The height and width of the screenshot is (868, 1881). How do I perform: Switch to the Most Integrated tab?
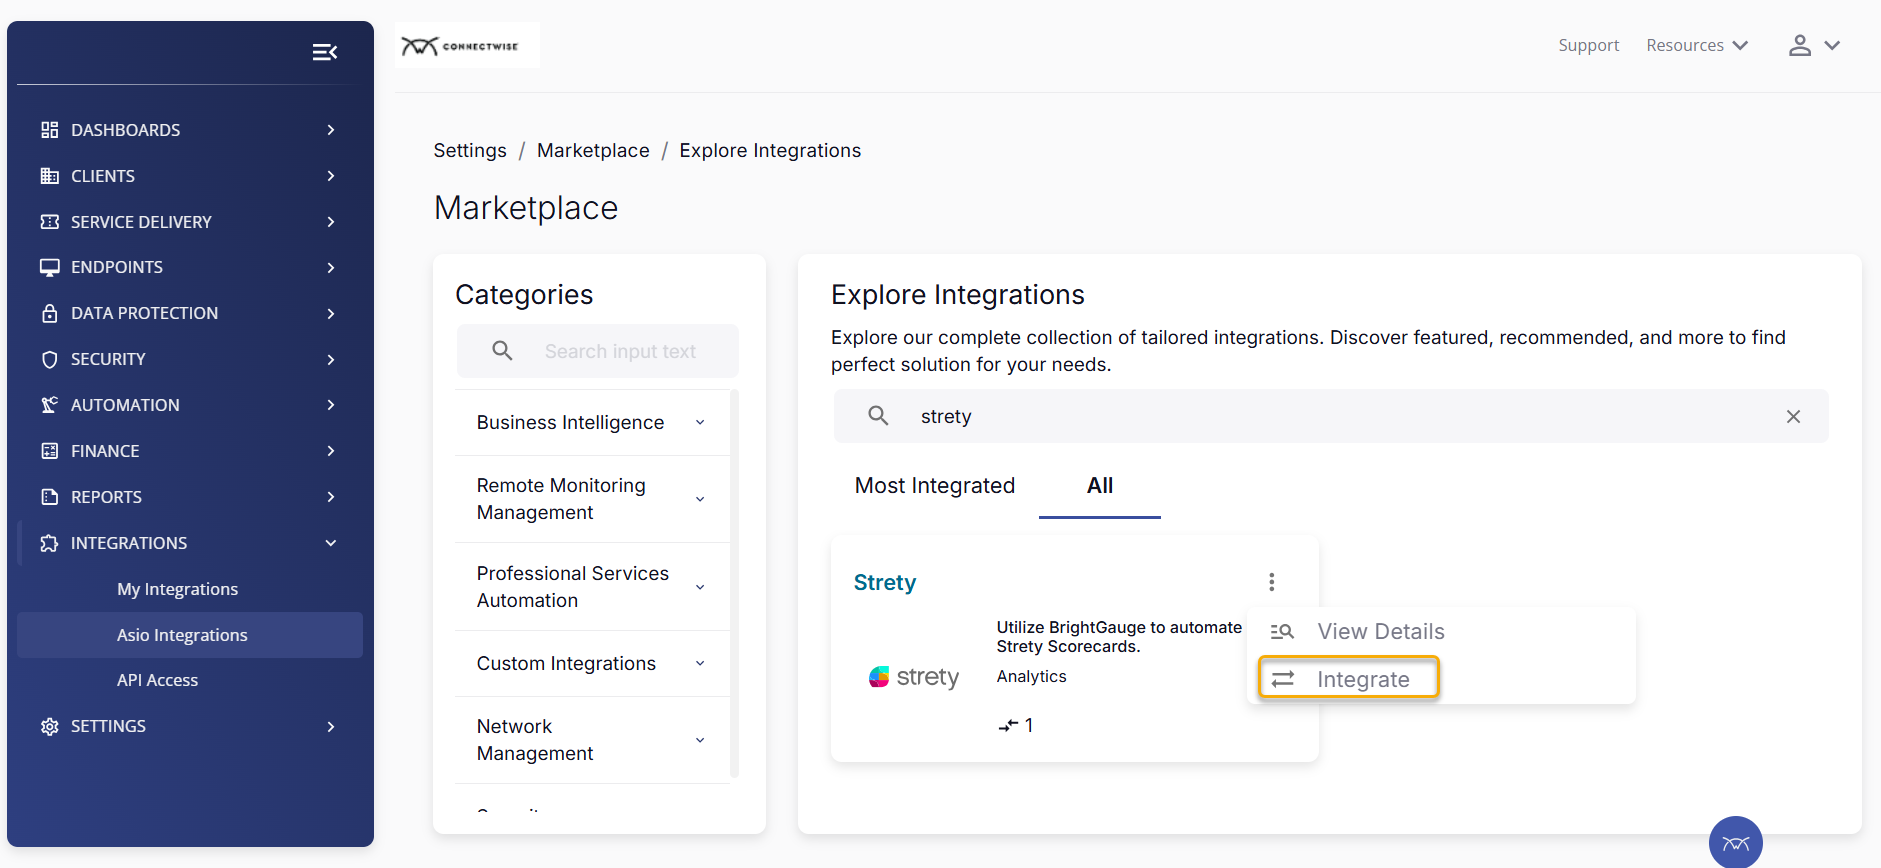[935, 486]
